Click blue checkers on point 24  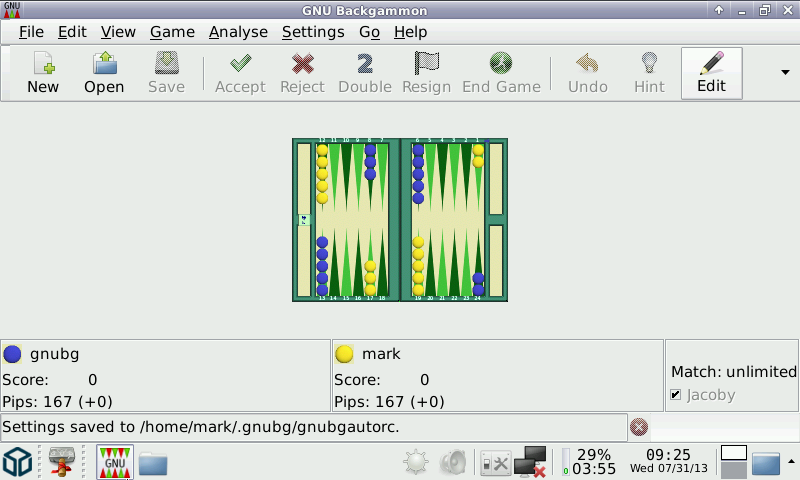[x=478, y=284]
